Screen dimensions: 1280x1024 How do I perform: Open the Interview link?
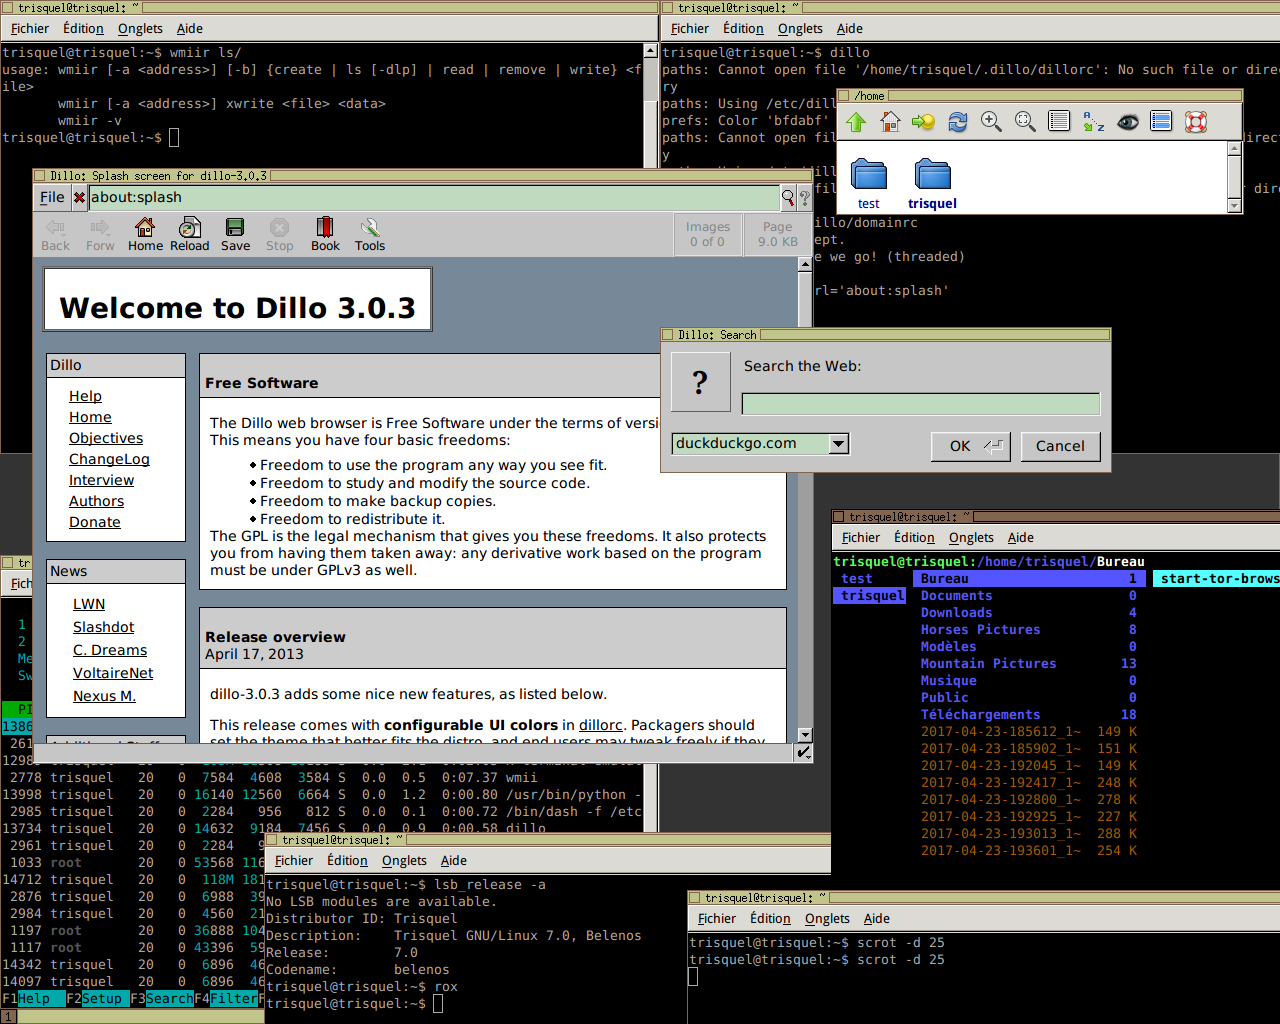tap(101, 480)
